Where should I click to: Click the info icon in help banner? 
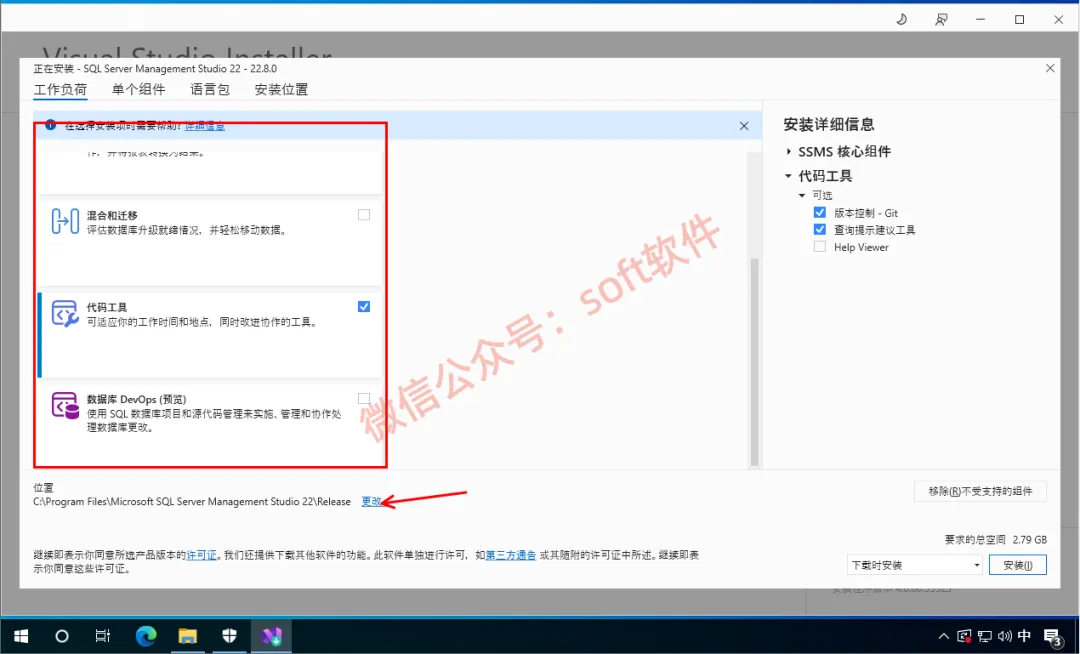pos(50,125)
